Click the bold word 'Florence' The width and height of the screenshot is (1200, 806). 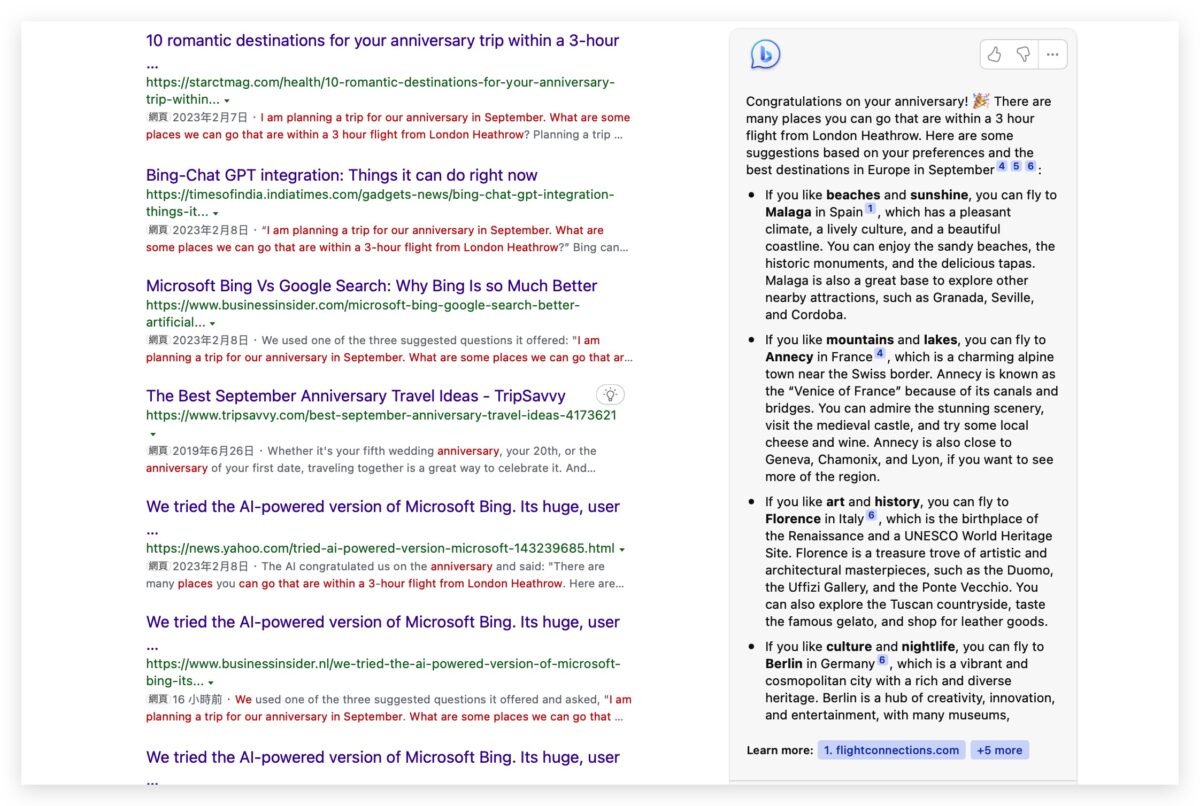pos(792,519)
